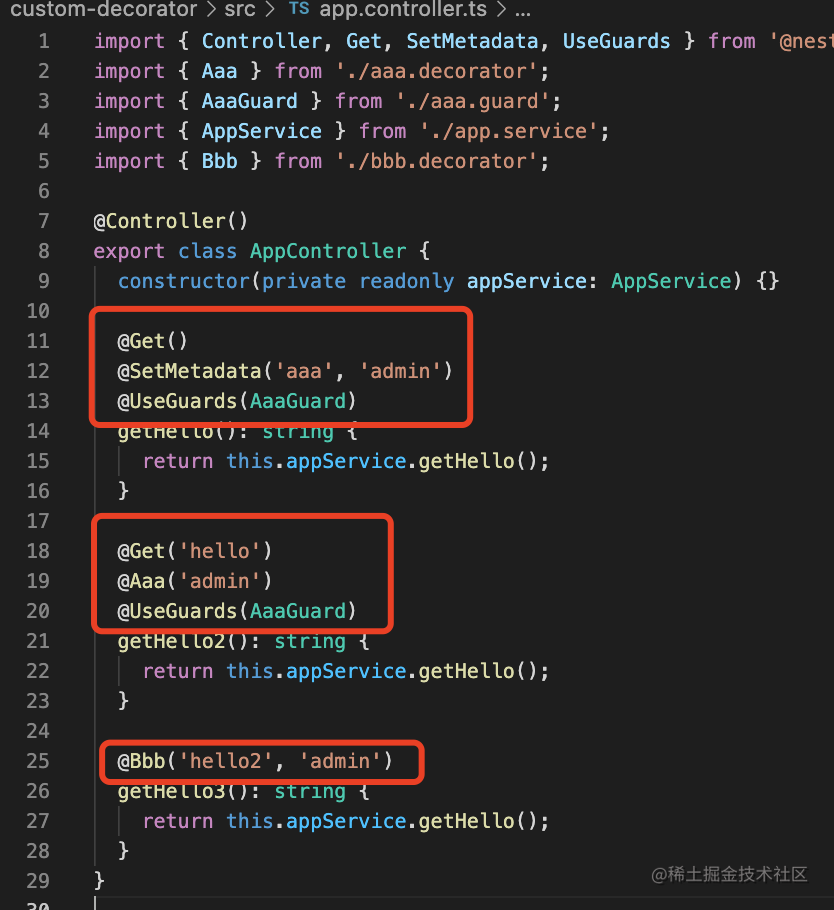
Task: Click line number 7 in gutter
Action: pos(44,221)
